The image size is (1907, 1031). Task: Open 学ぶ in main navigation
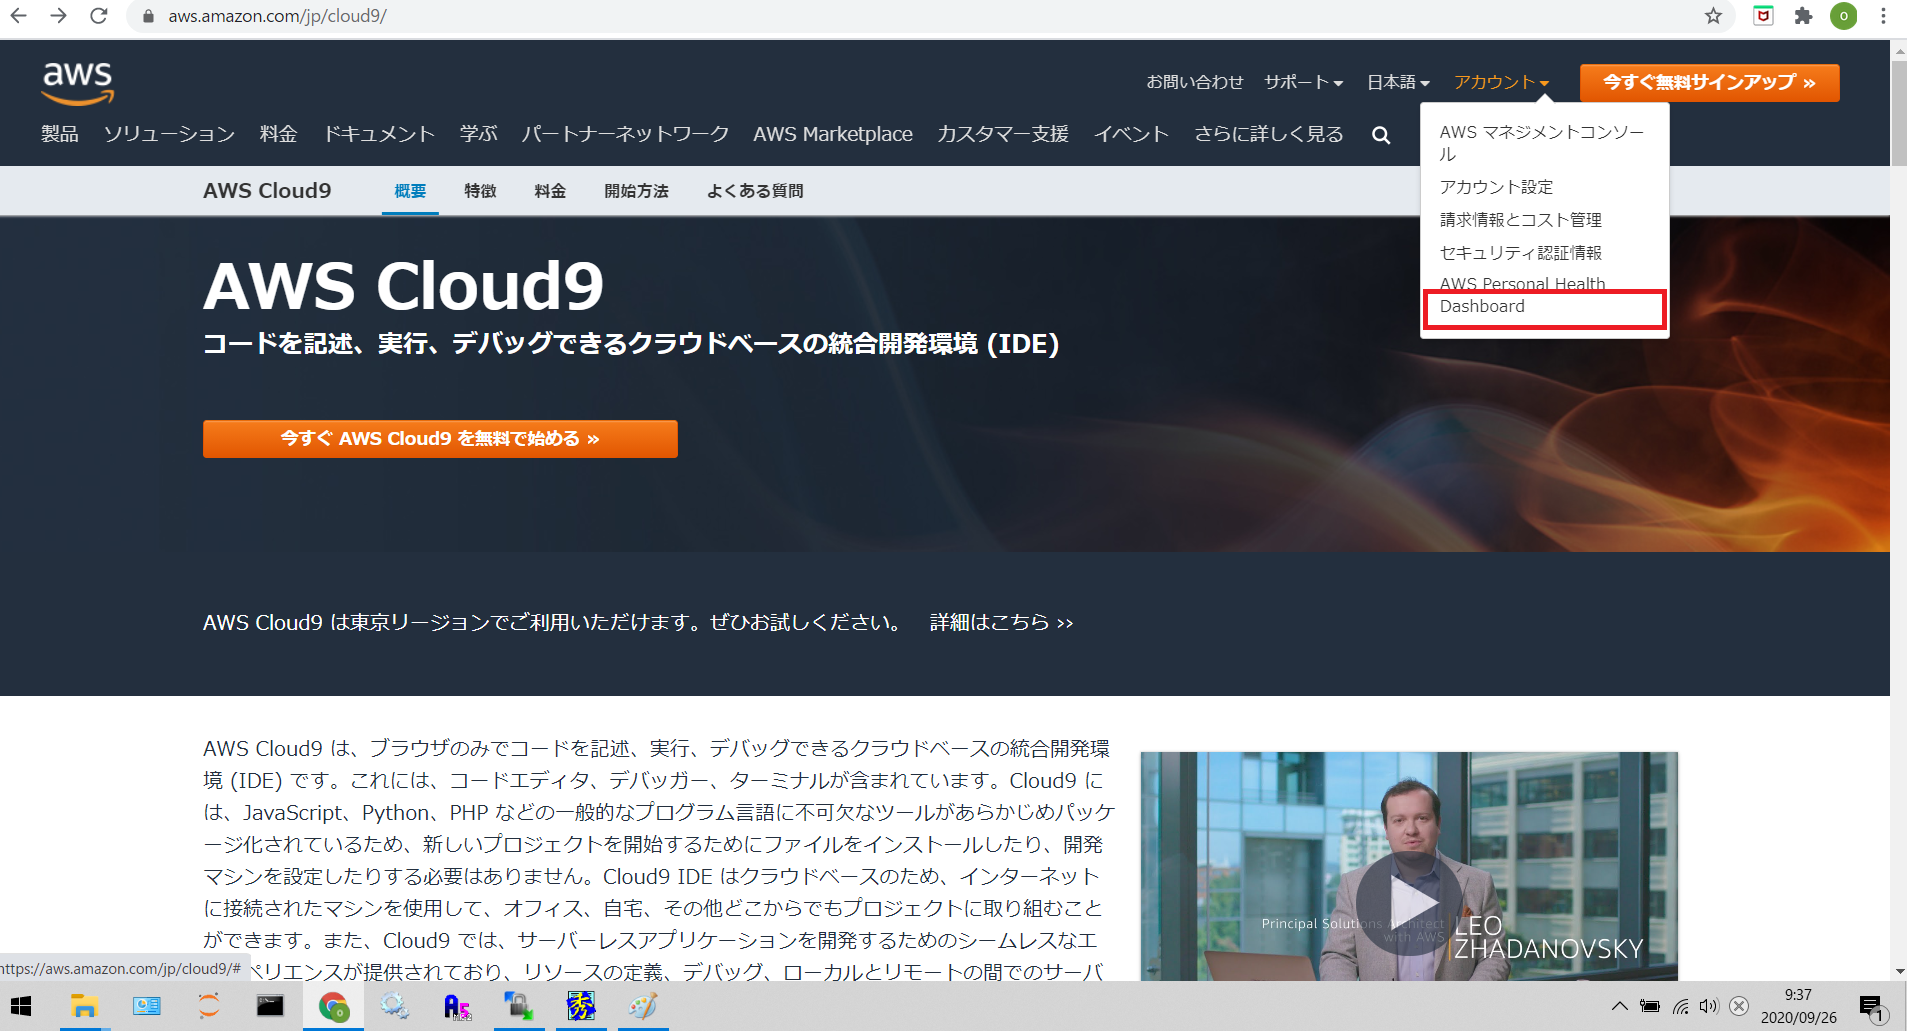click(x=478, y=134)
